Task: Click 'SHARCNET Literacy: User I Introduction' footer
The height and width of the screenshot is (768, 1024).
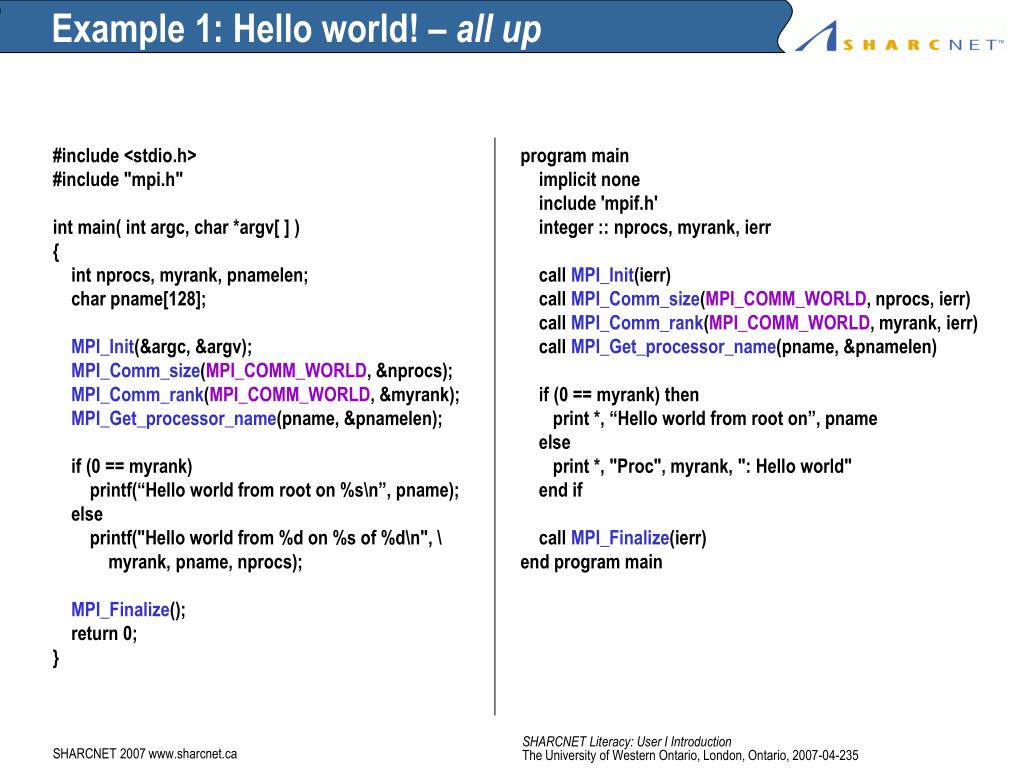Action: 627,741
